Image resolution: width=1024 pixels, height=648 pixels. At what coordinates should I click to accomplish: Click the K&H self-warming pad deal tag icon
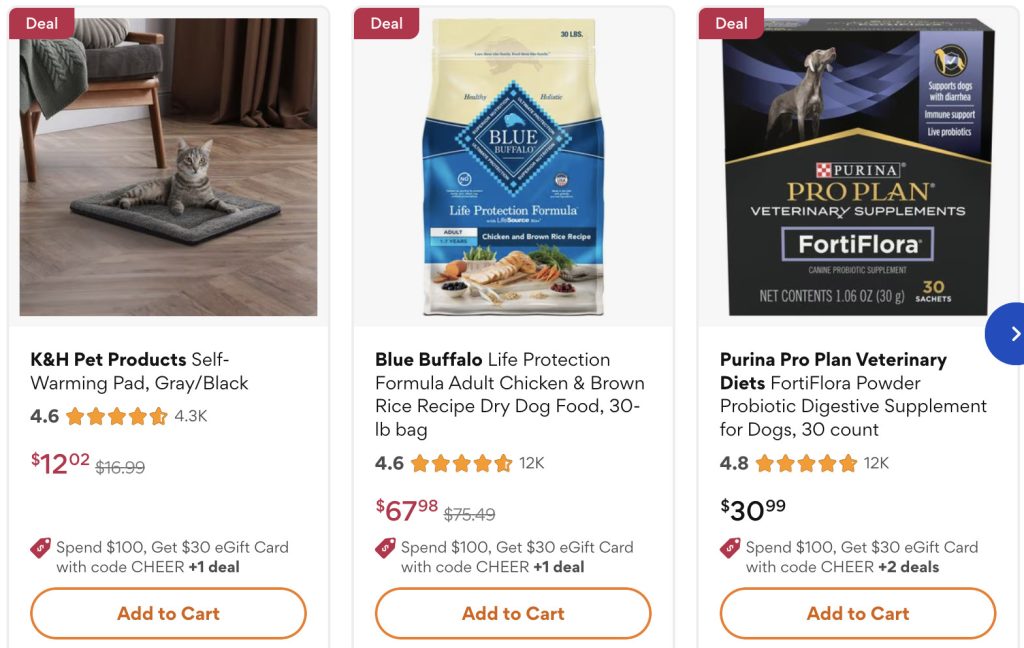point(41,547)
